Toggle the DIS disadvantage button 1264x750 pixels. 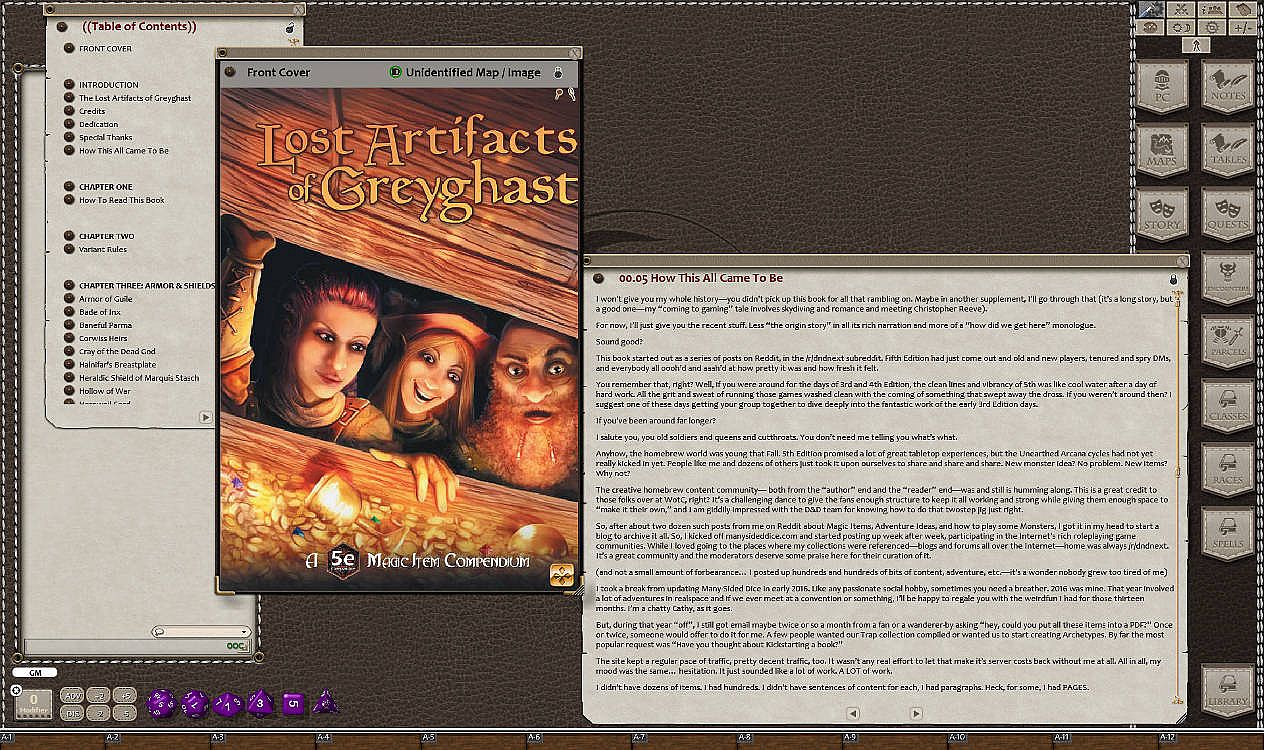click(72, 713)
